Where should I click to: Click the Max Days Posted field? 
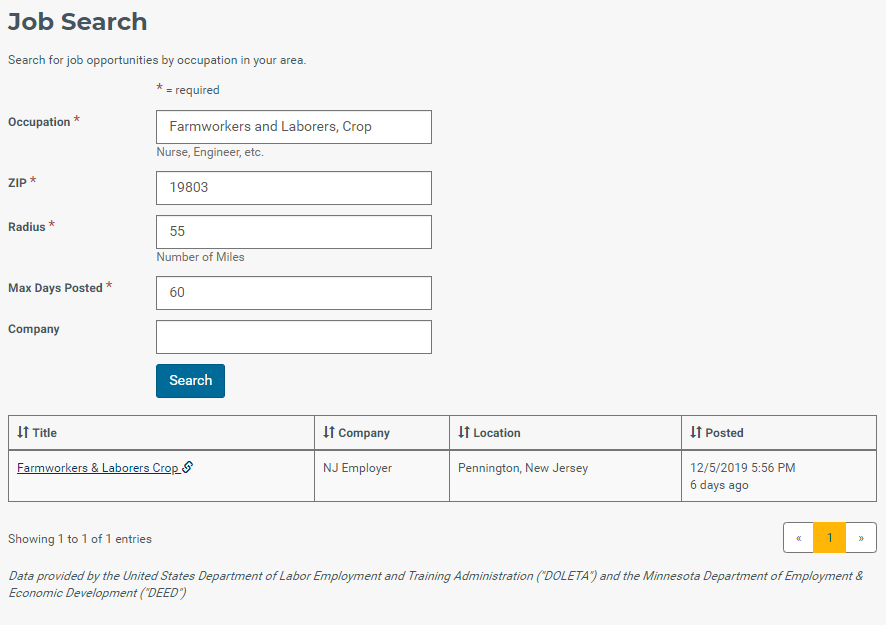[294, 293]
